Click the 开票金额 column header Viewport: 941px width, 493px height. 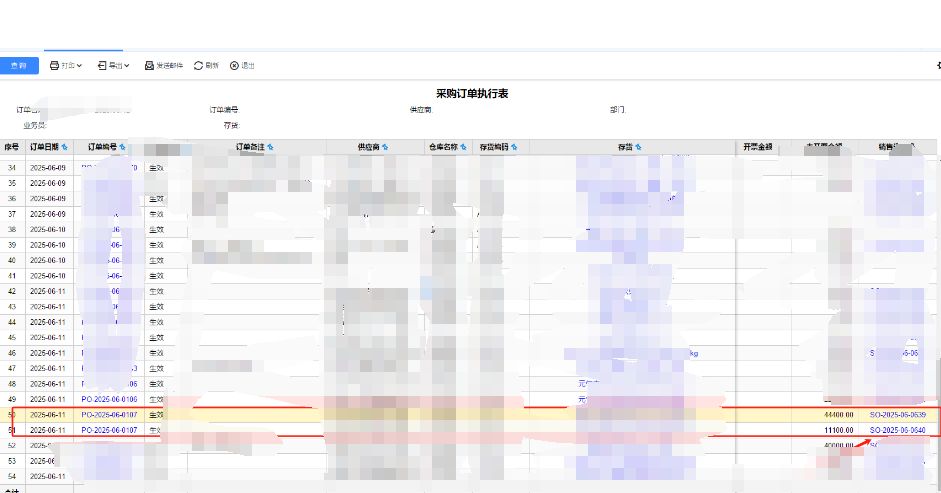coord(757,147)
